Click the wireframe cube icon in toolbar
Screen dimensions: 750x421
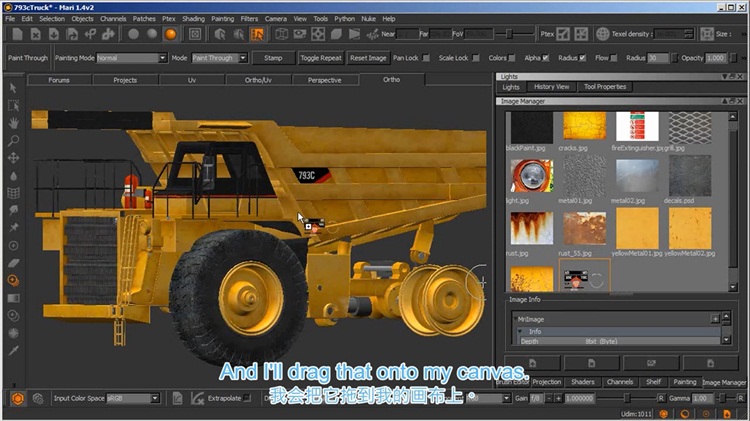(x=281, y=34)
